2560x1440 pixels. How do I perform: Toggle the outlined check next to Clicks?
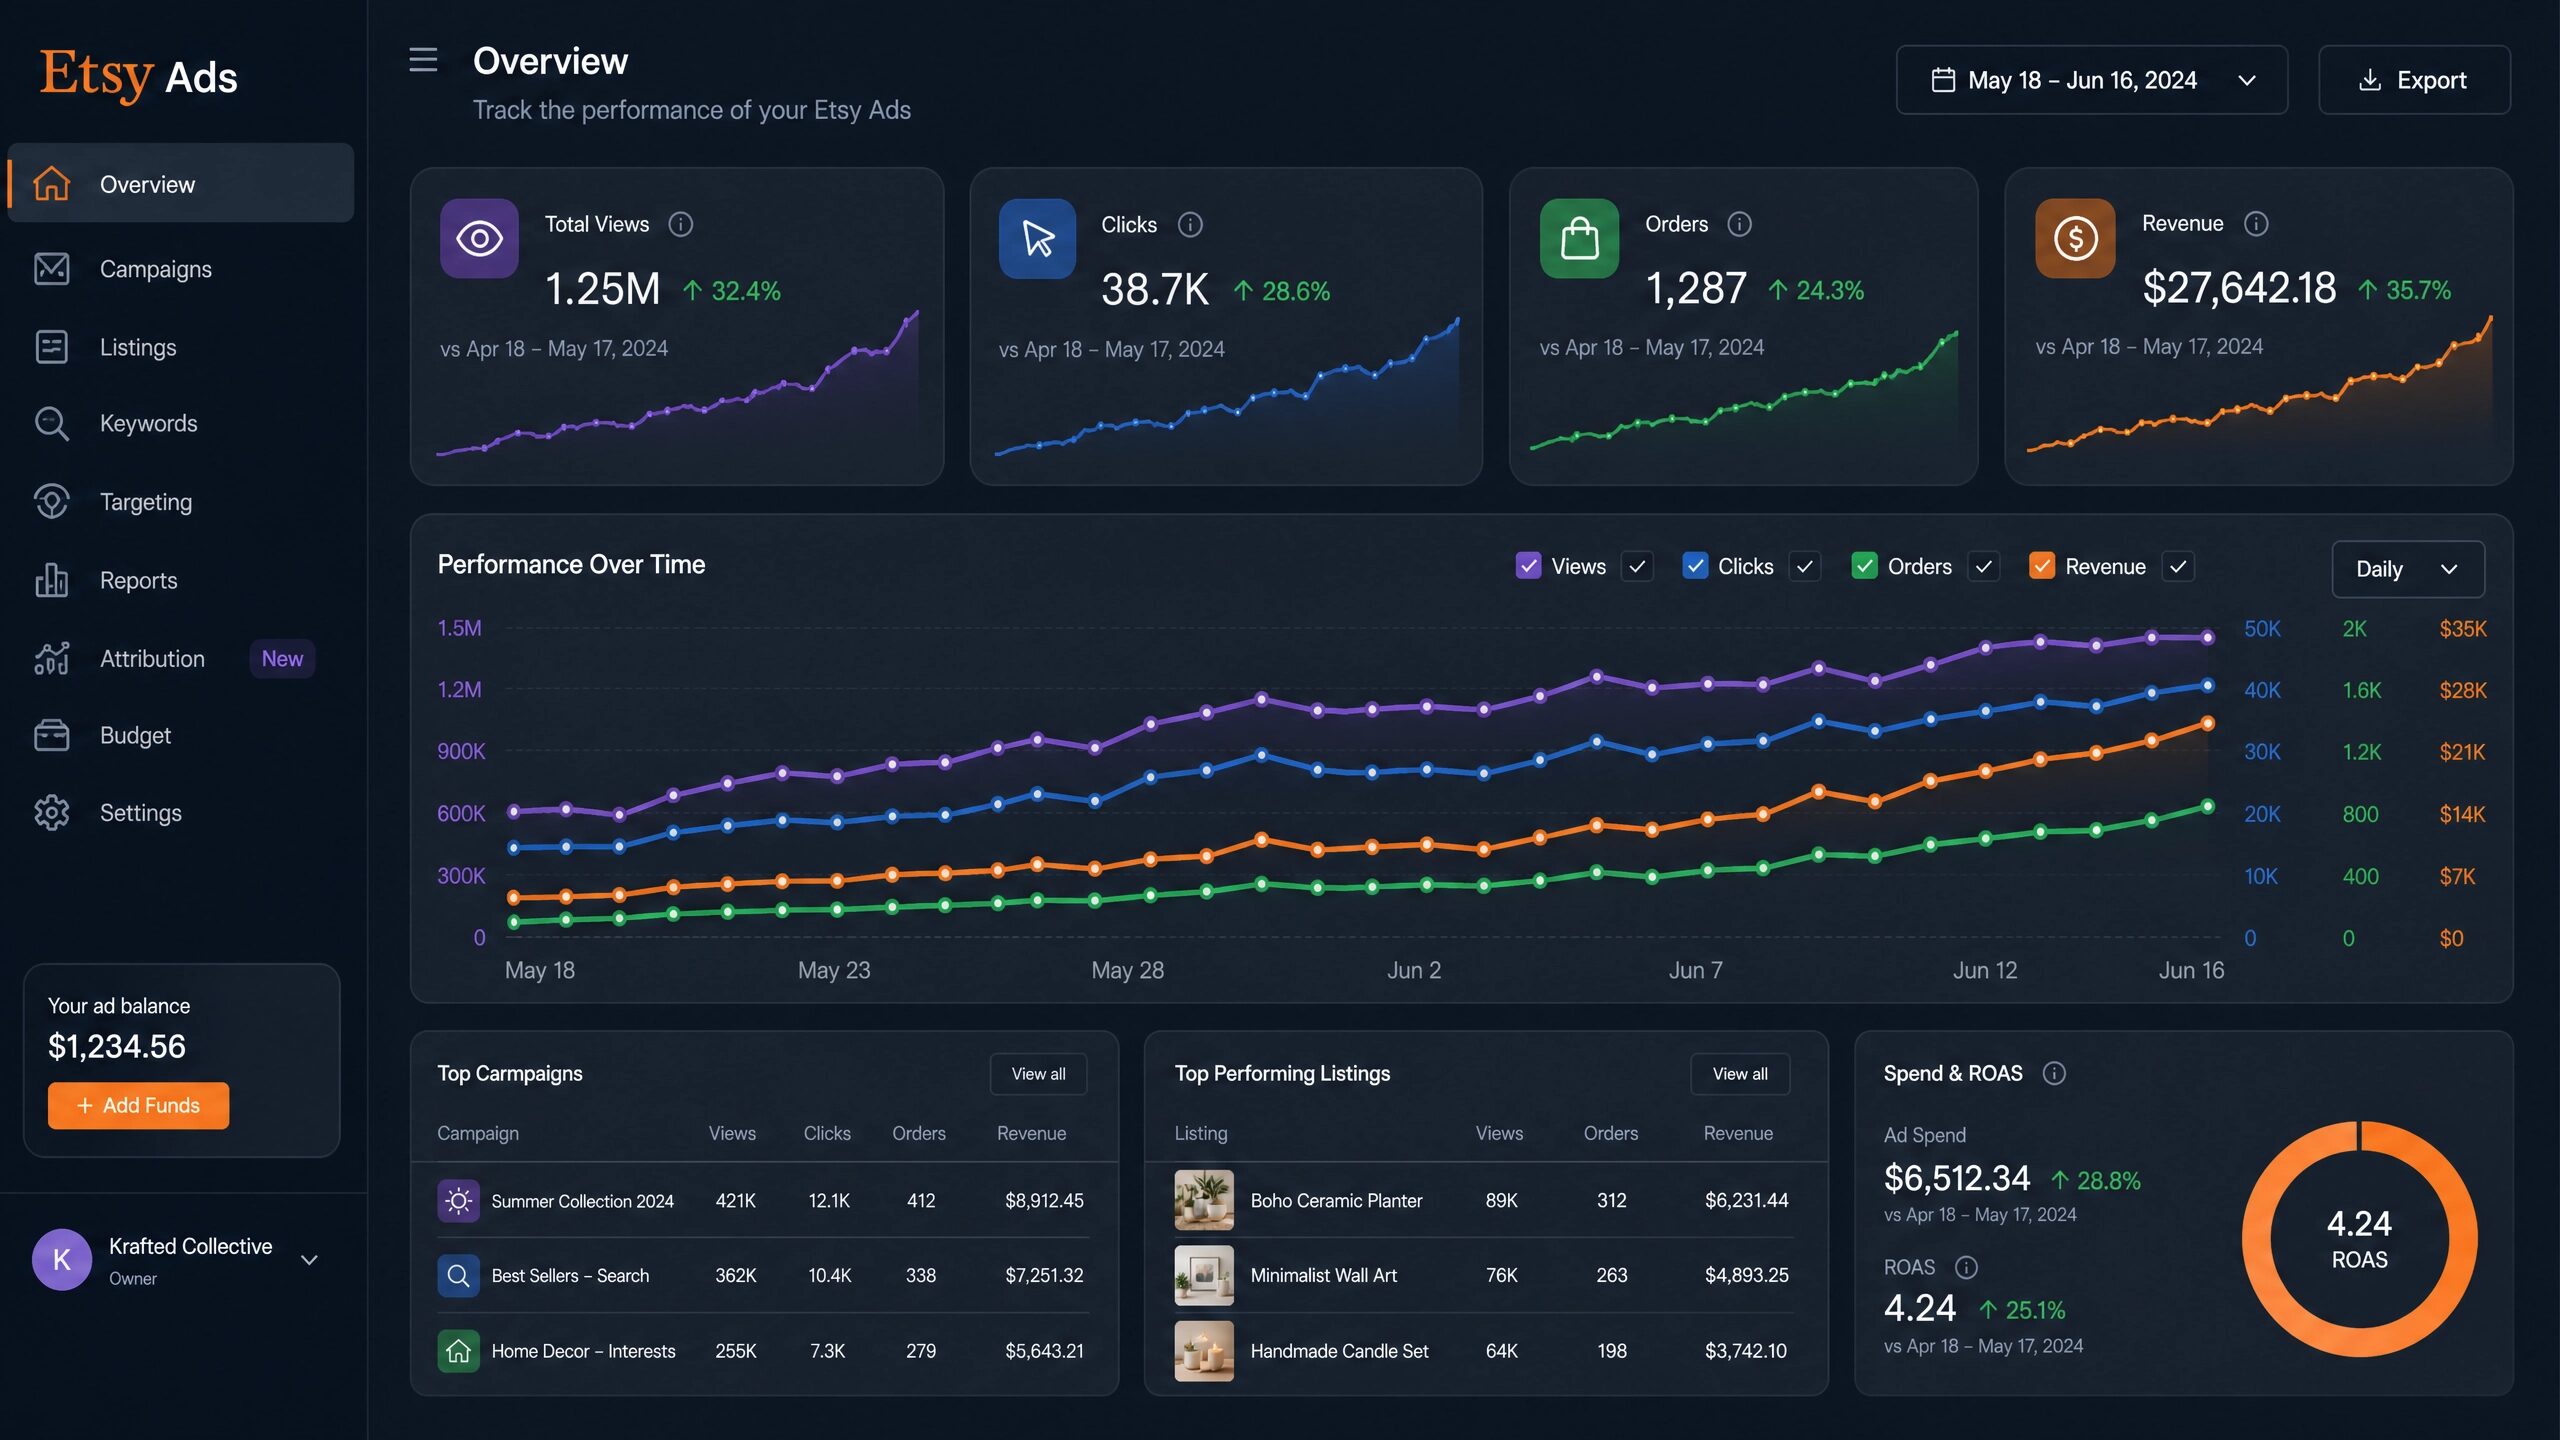click(1804, 567)
